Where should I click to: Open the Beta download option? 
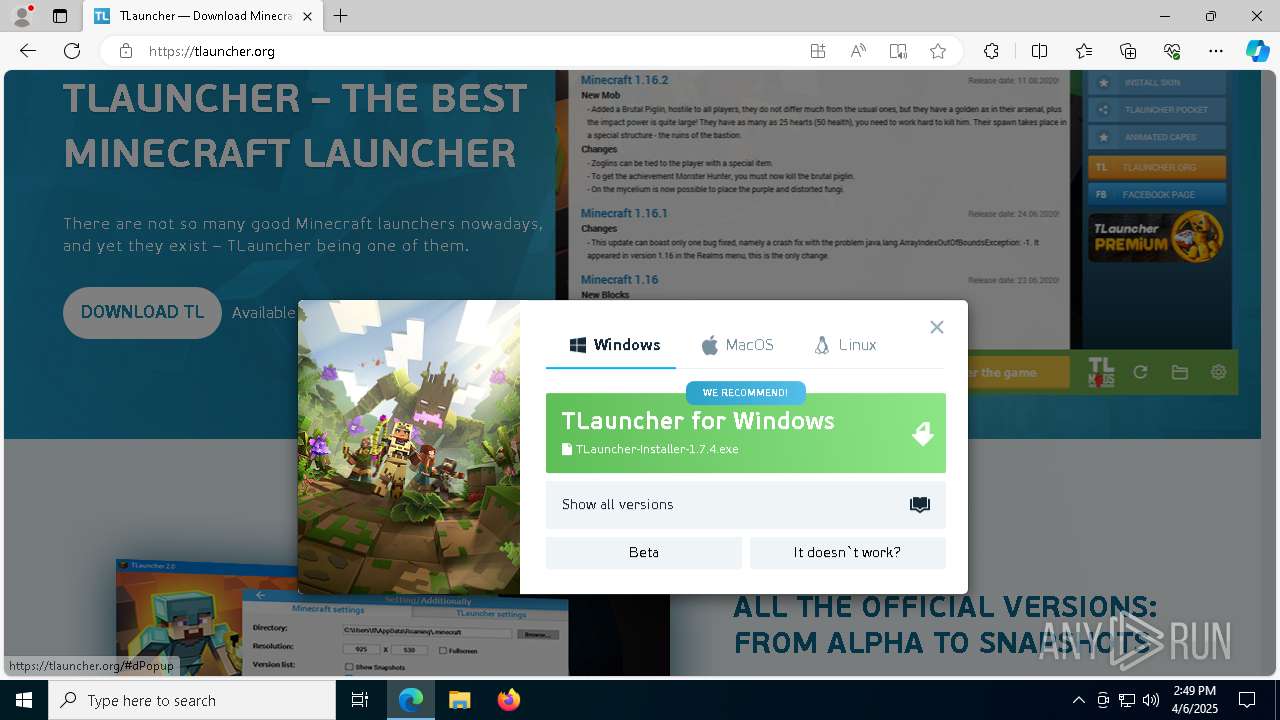coord(643,552)
